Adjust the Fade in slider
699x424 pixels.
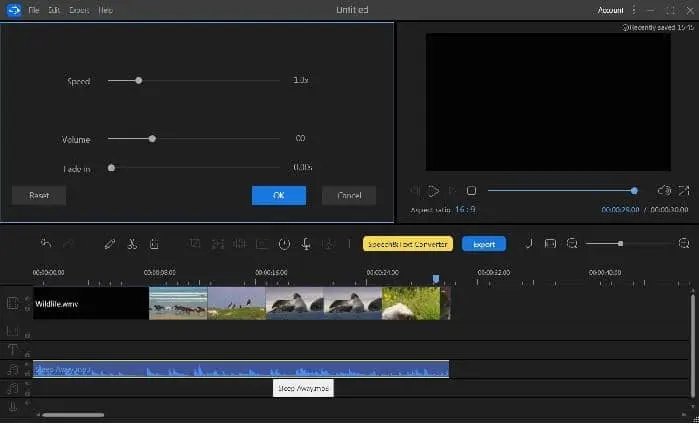[x=193, y=168]
